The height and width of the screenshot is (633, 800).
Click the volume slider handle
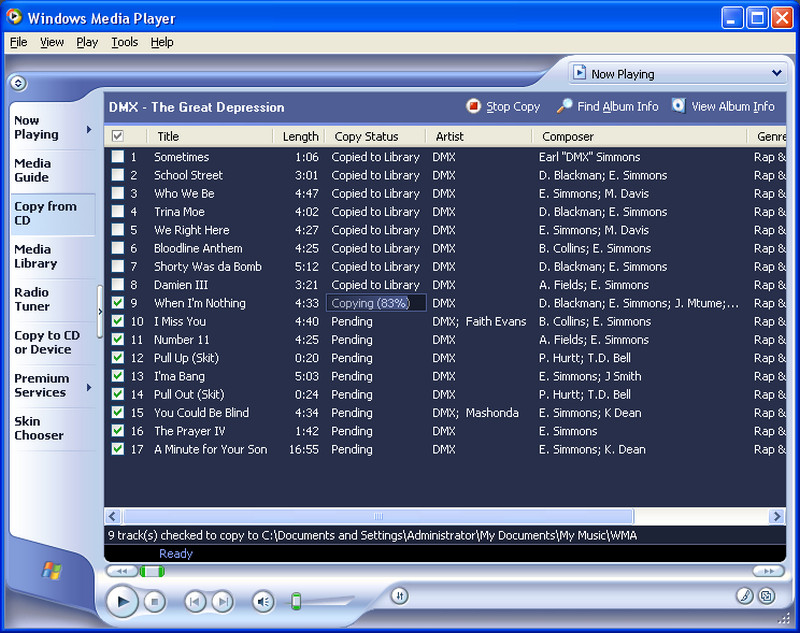(296, 601)
